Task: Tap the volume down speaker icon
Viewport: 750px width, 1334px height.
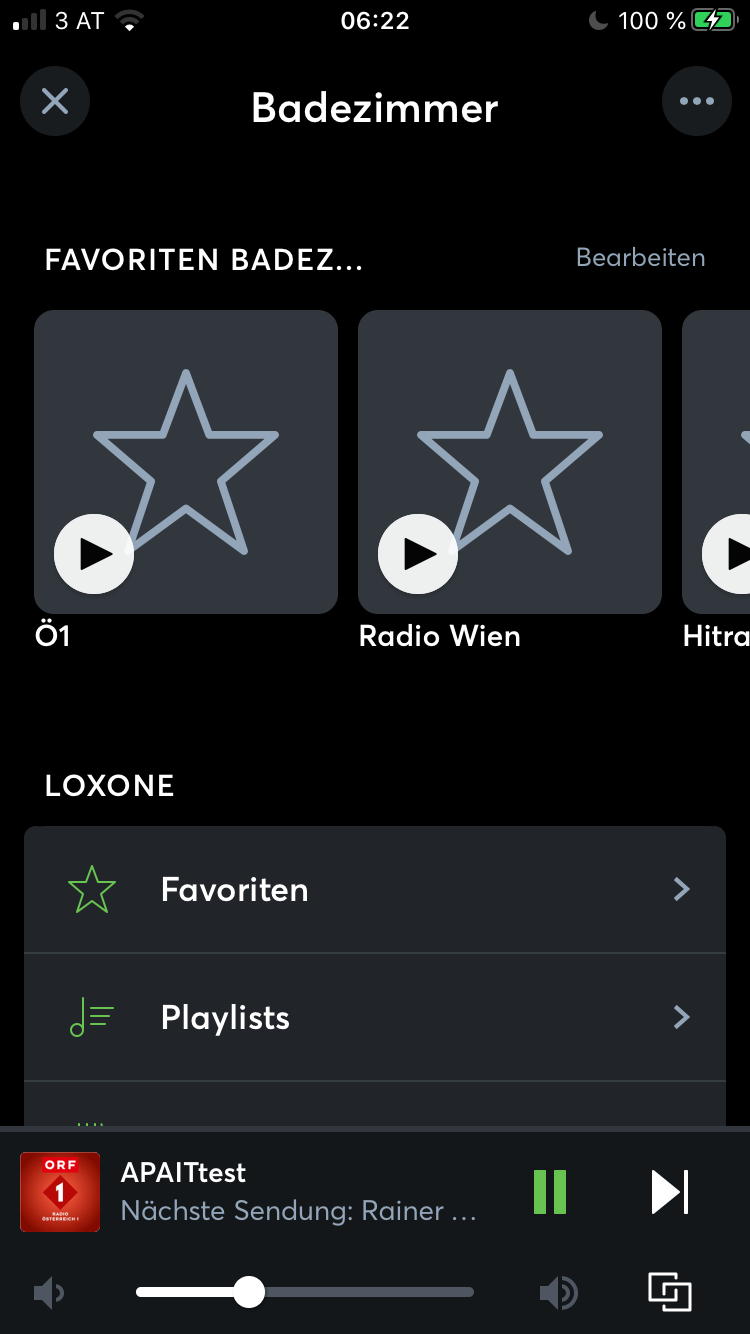Action: 48,1293
